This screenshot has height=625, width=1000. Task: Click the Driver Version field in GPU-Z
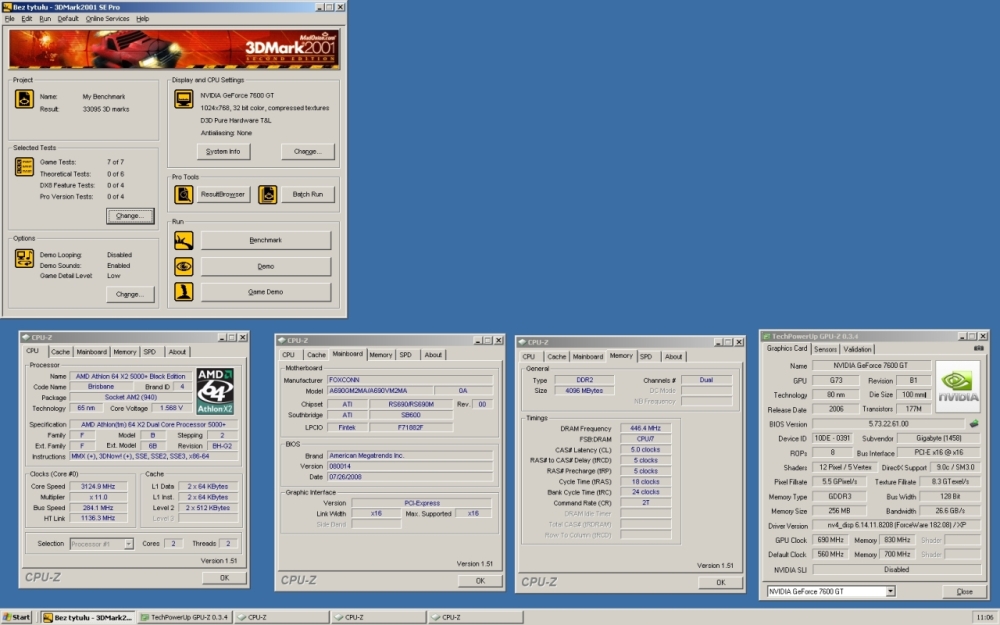tap(896, 526)
